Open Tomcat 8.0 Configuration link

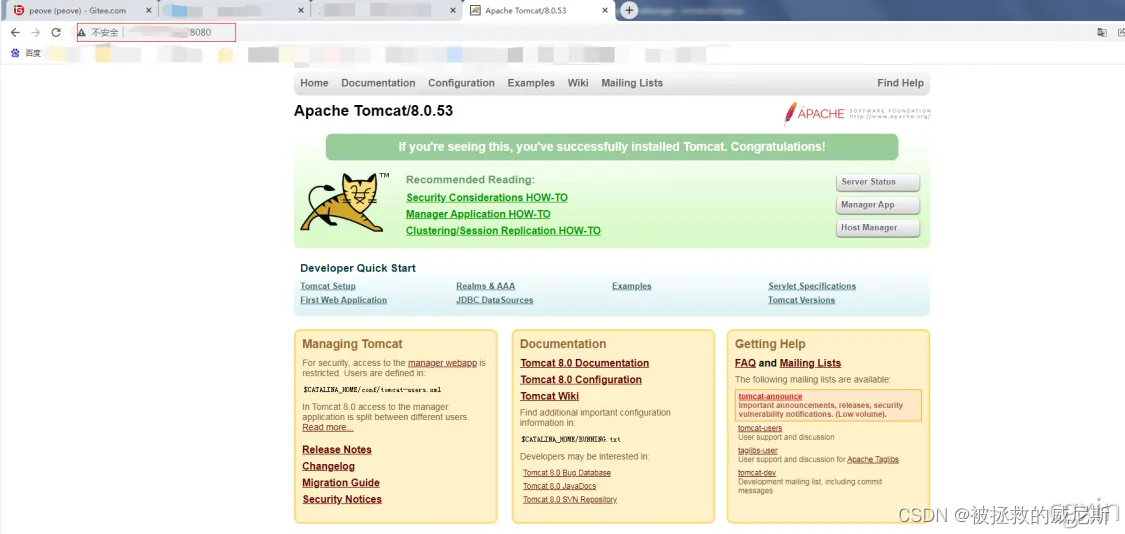pos(581,380)
